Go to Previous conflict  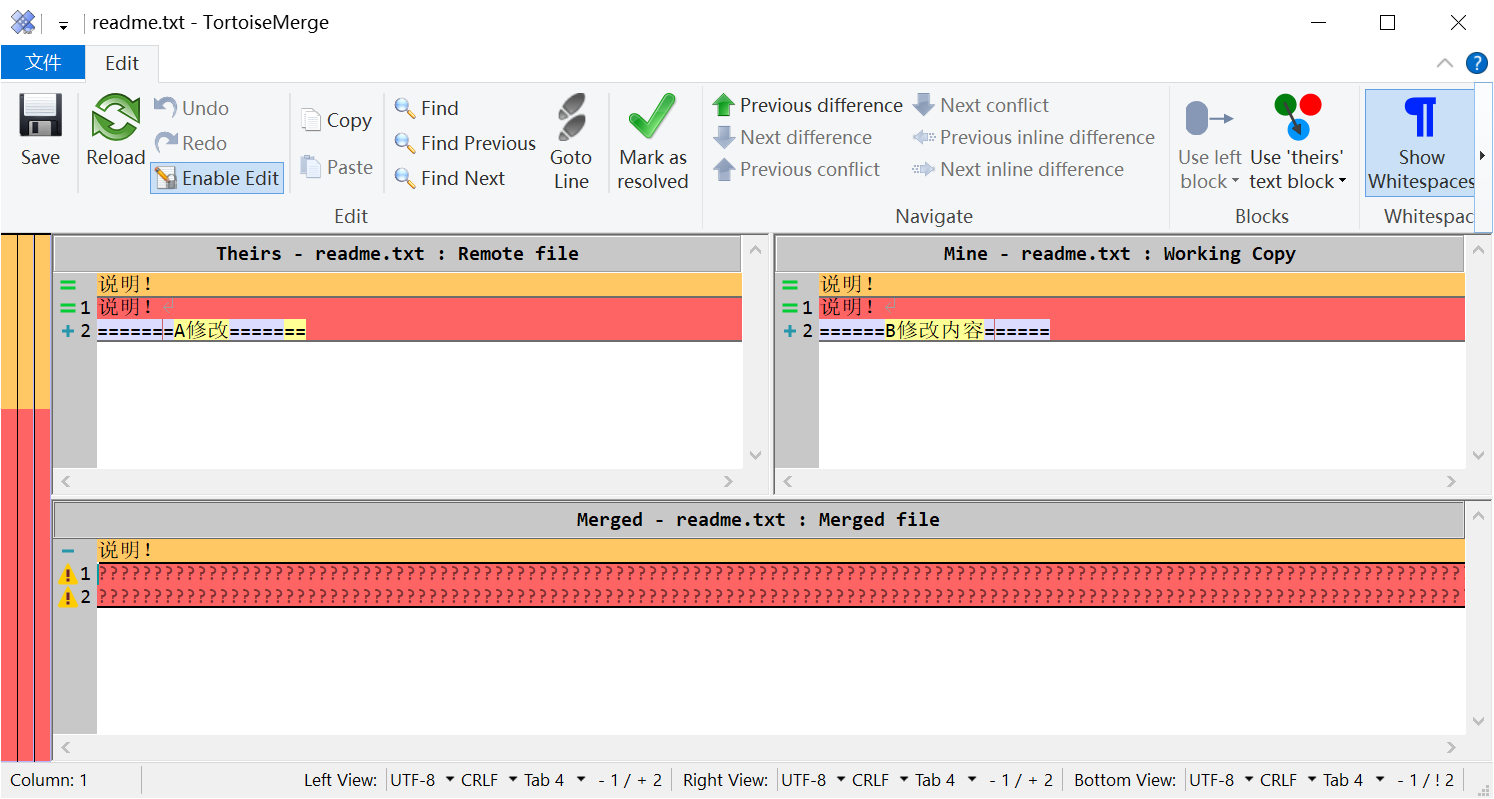click(796, 169)
